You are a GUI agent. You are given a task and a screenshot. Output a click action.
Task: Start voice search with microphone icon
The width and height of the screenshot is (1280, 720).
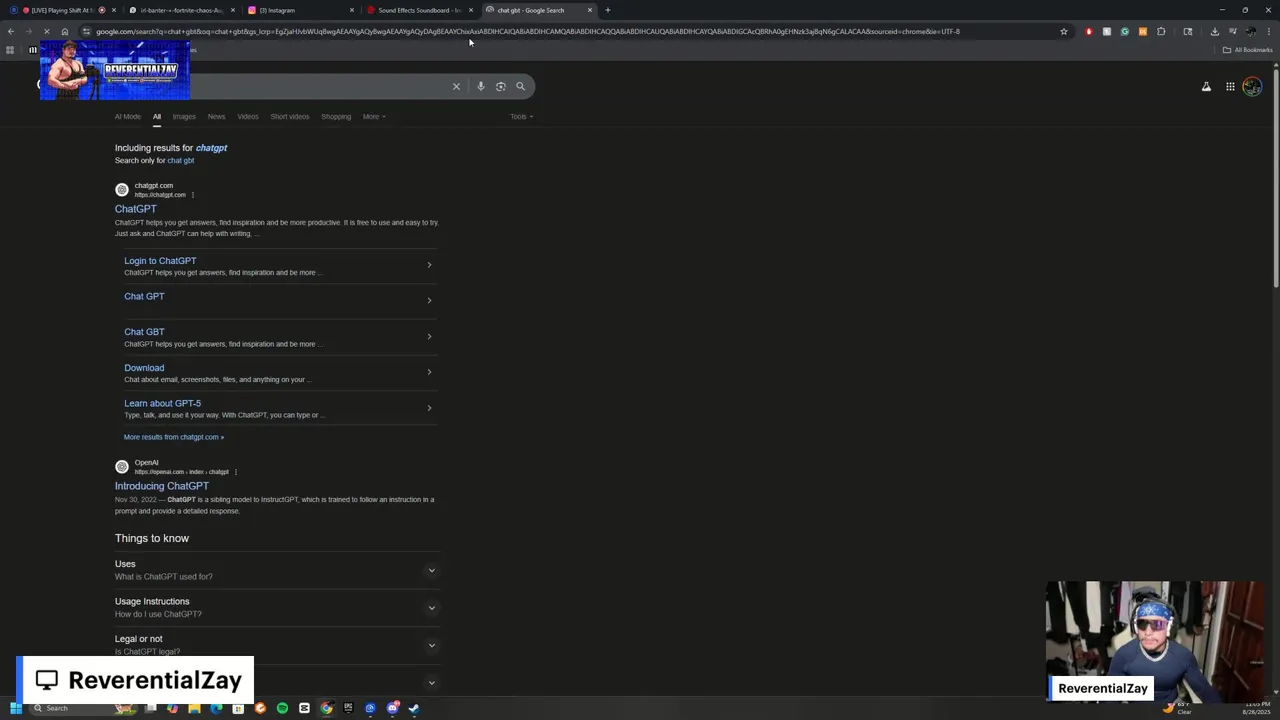coord(481,86)
